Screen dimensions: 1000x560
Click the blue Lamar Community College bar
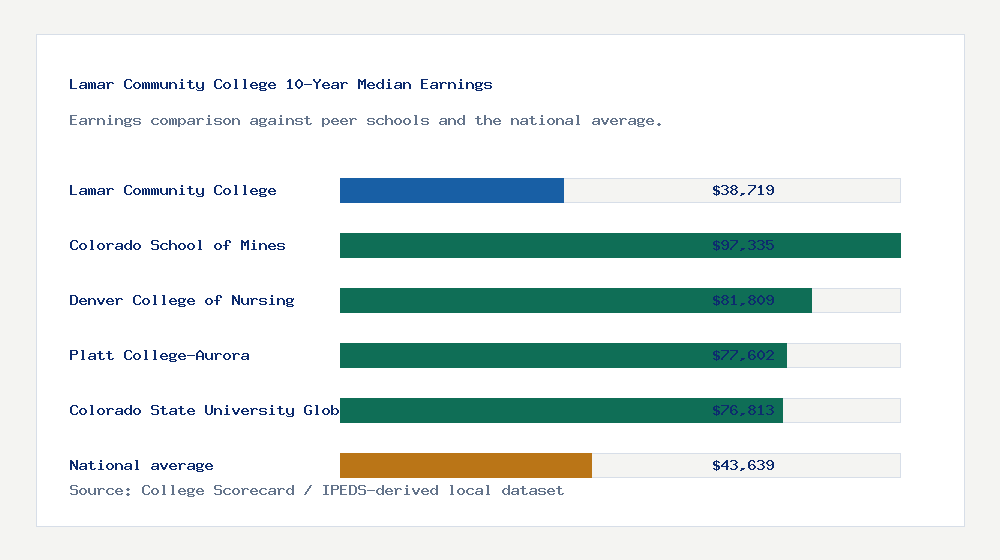452,191
